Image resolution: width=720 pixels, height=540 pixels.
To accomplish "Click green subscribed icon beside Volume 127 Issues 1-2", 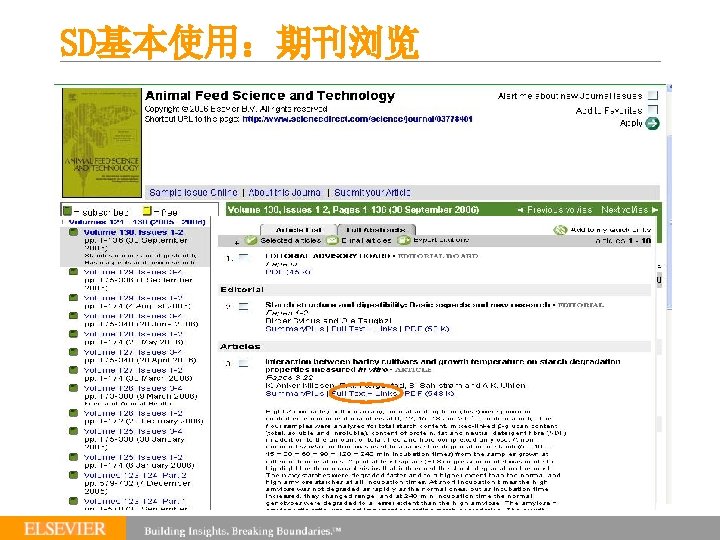I will [x=73, y=370].
